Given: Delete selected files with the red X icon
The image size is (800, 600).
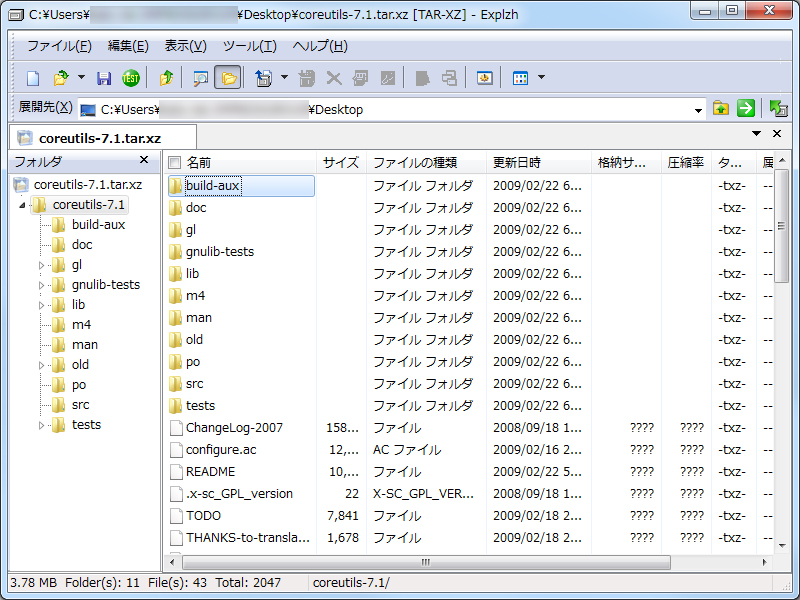Looking at the screenshot, I should point(333,77).
